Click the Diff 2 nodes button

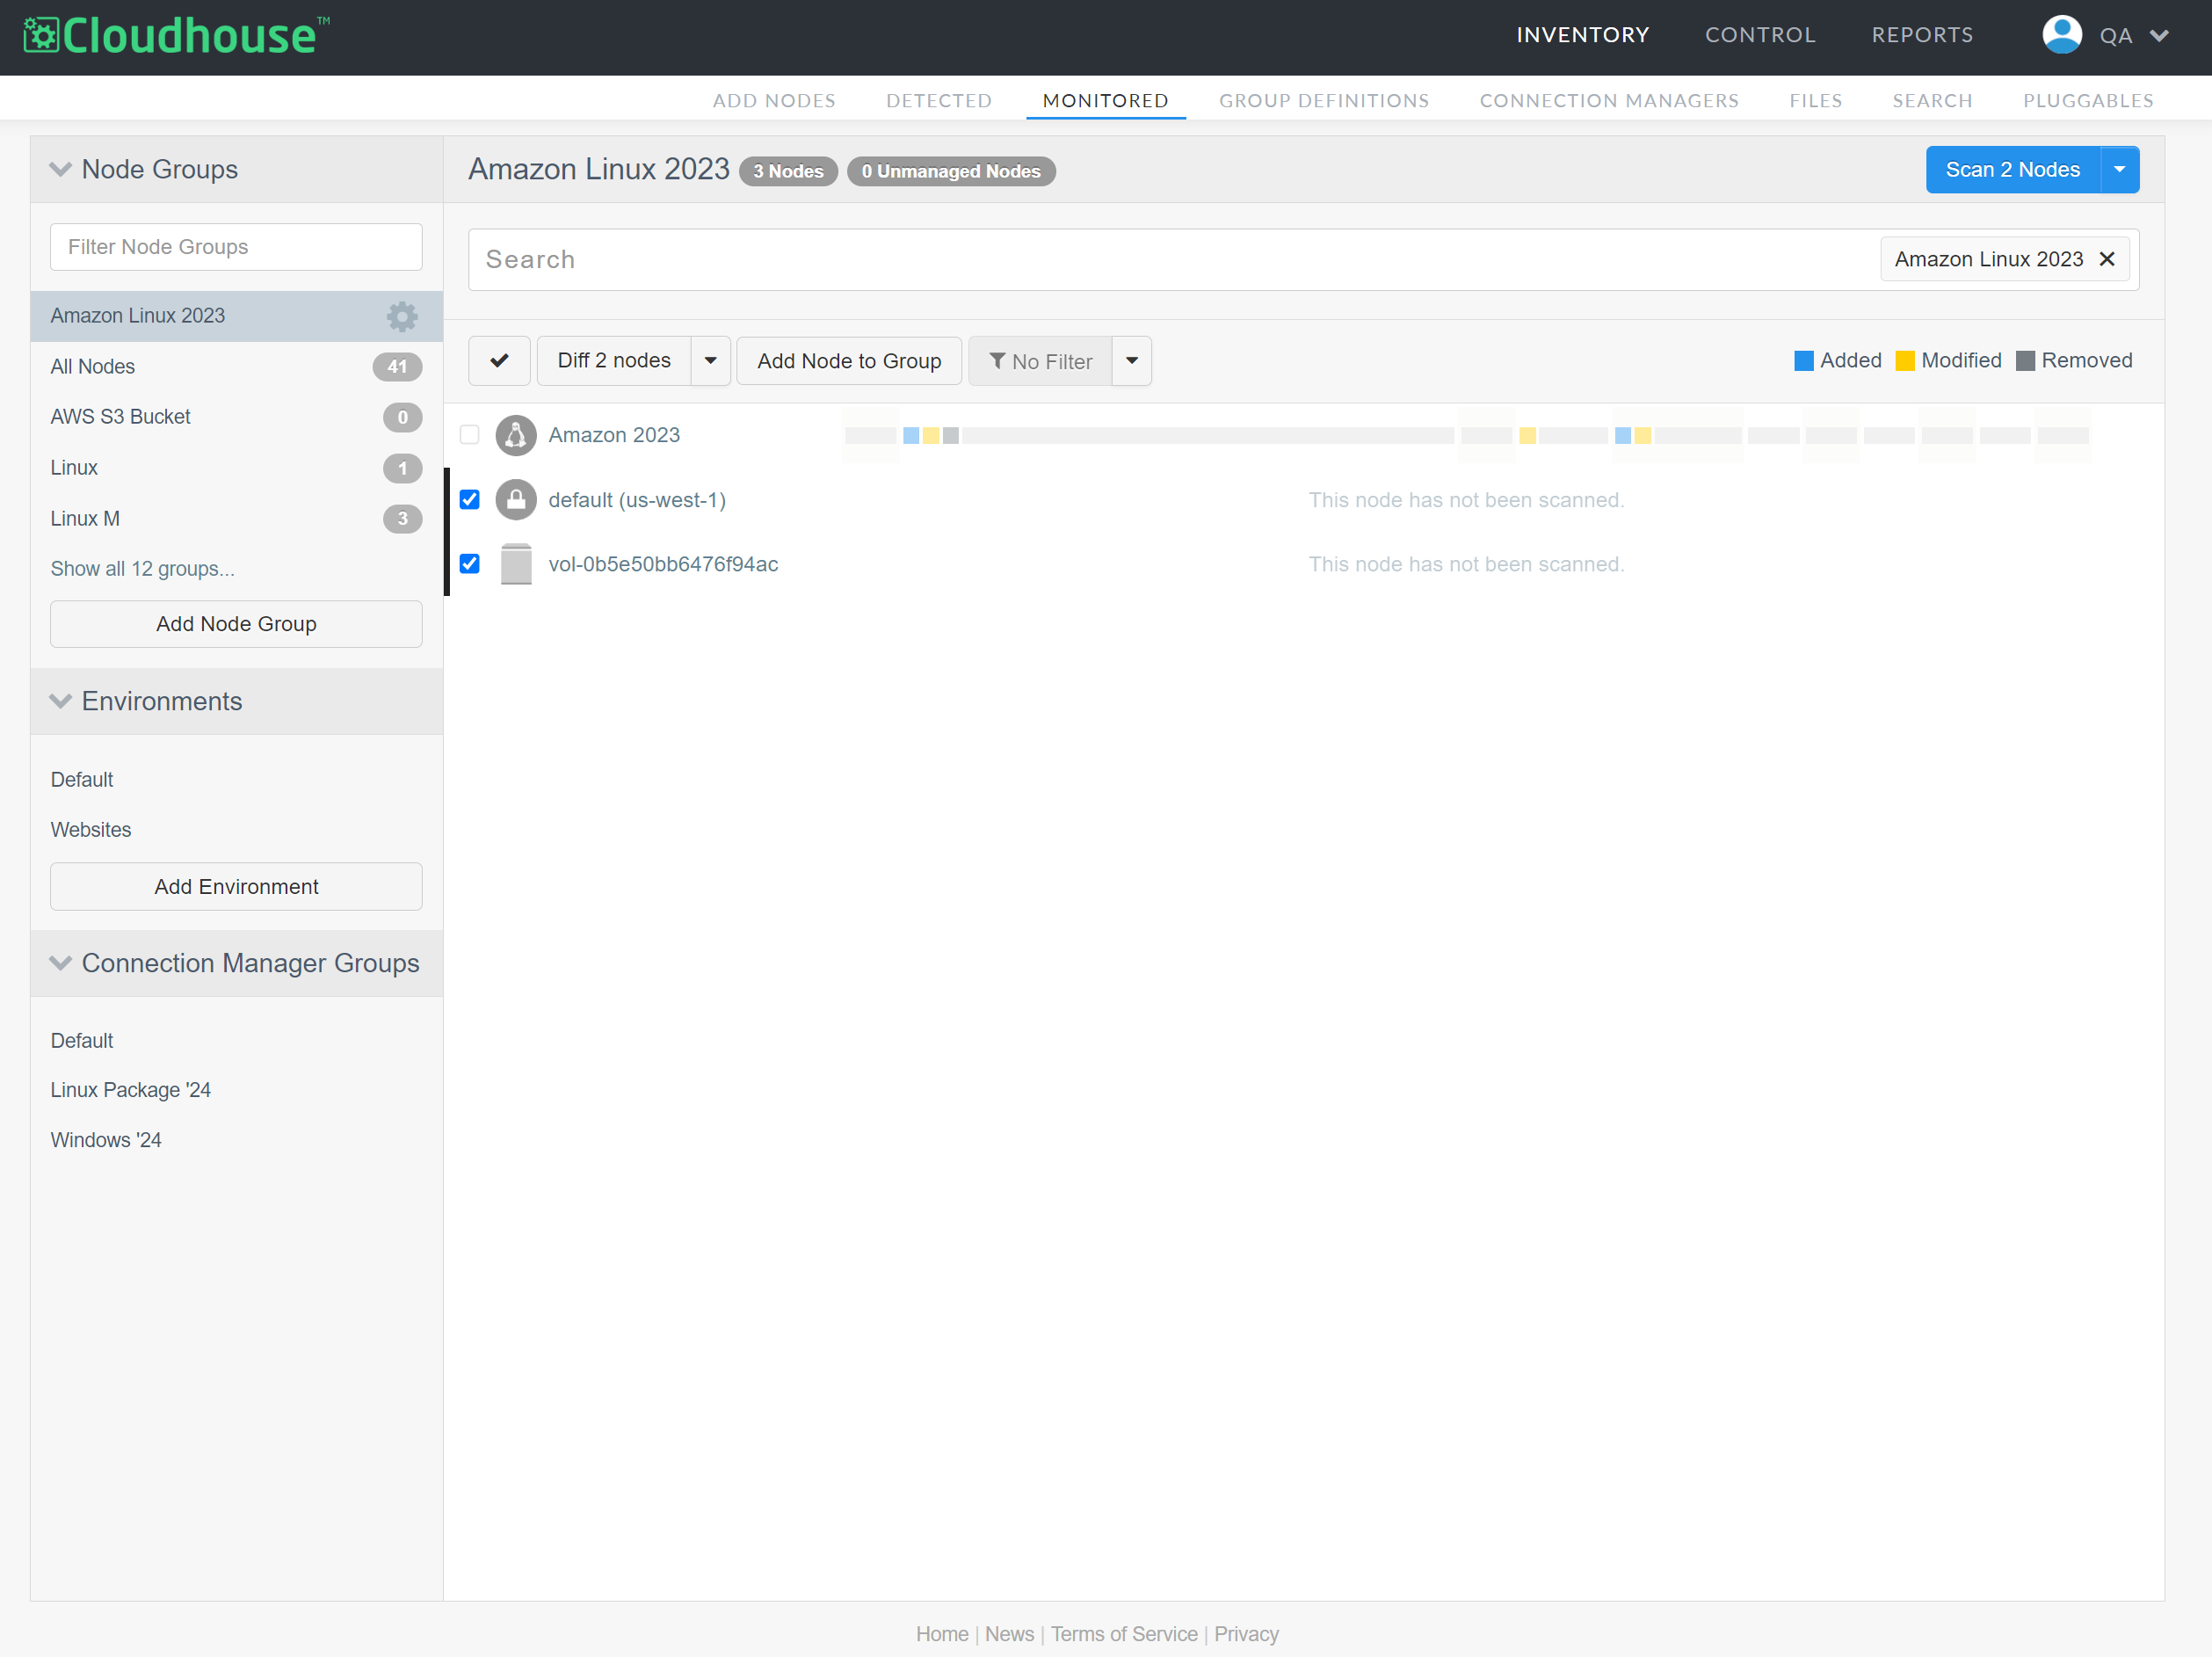[x=614, y=361]
